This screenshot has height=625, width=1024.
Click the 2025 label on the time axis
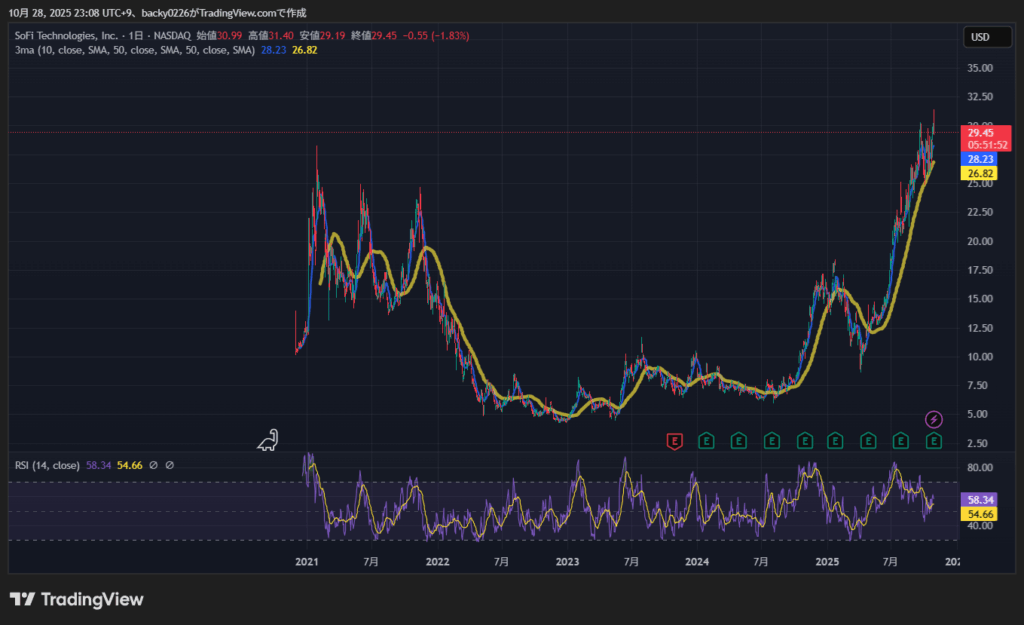pos(826,562)
